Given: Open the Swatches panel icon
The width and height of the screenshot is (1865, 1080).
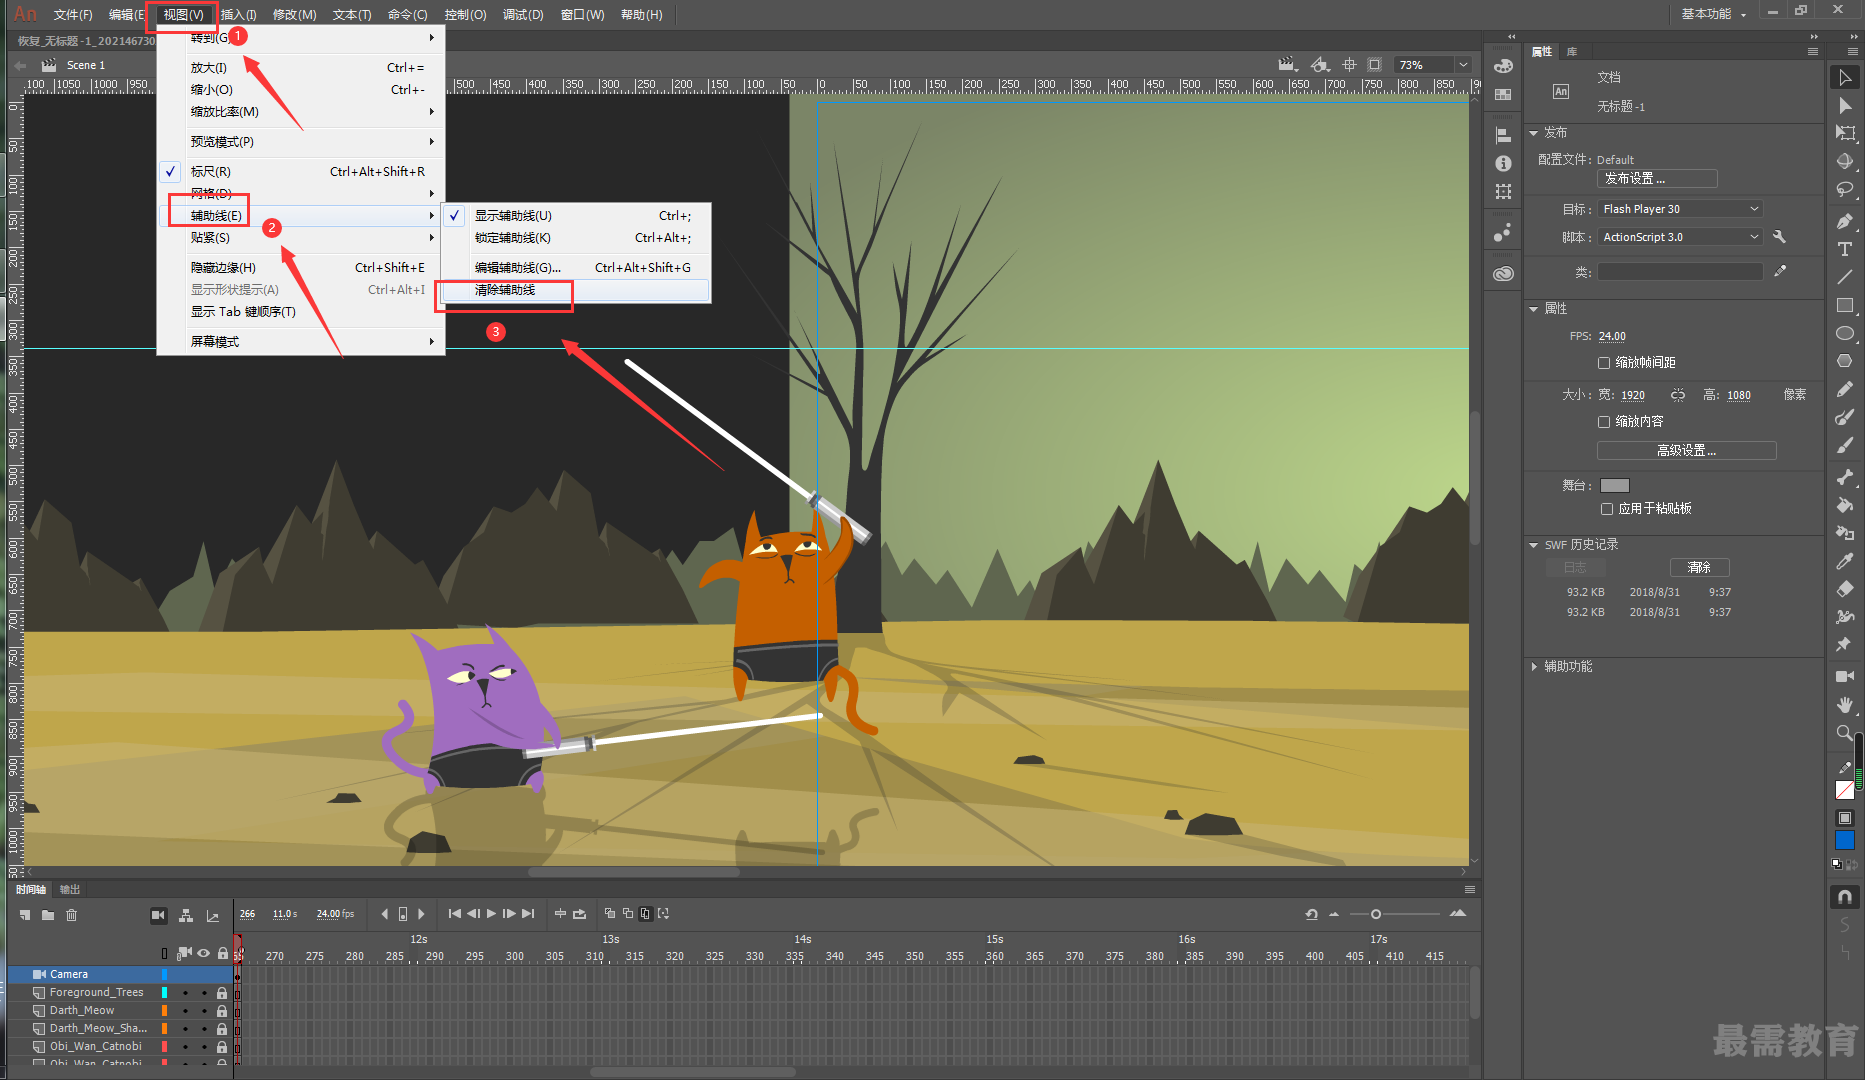Looking at the screenshot, I should tap(1503, 95).
